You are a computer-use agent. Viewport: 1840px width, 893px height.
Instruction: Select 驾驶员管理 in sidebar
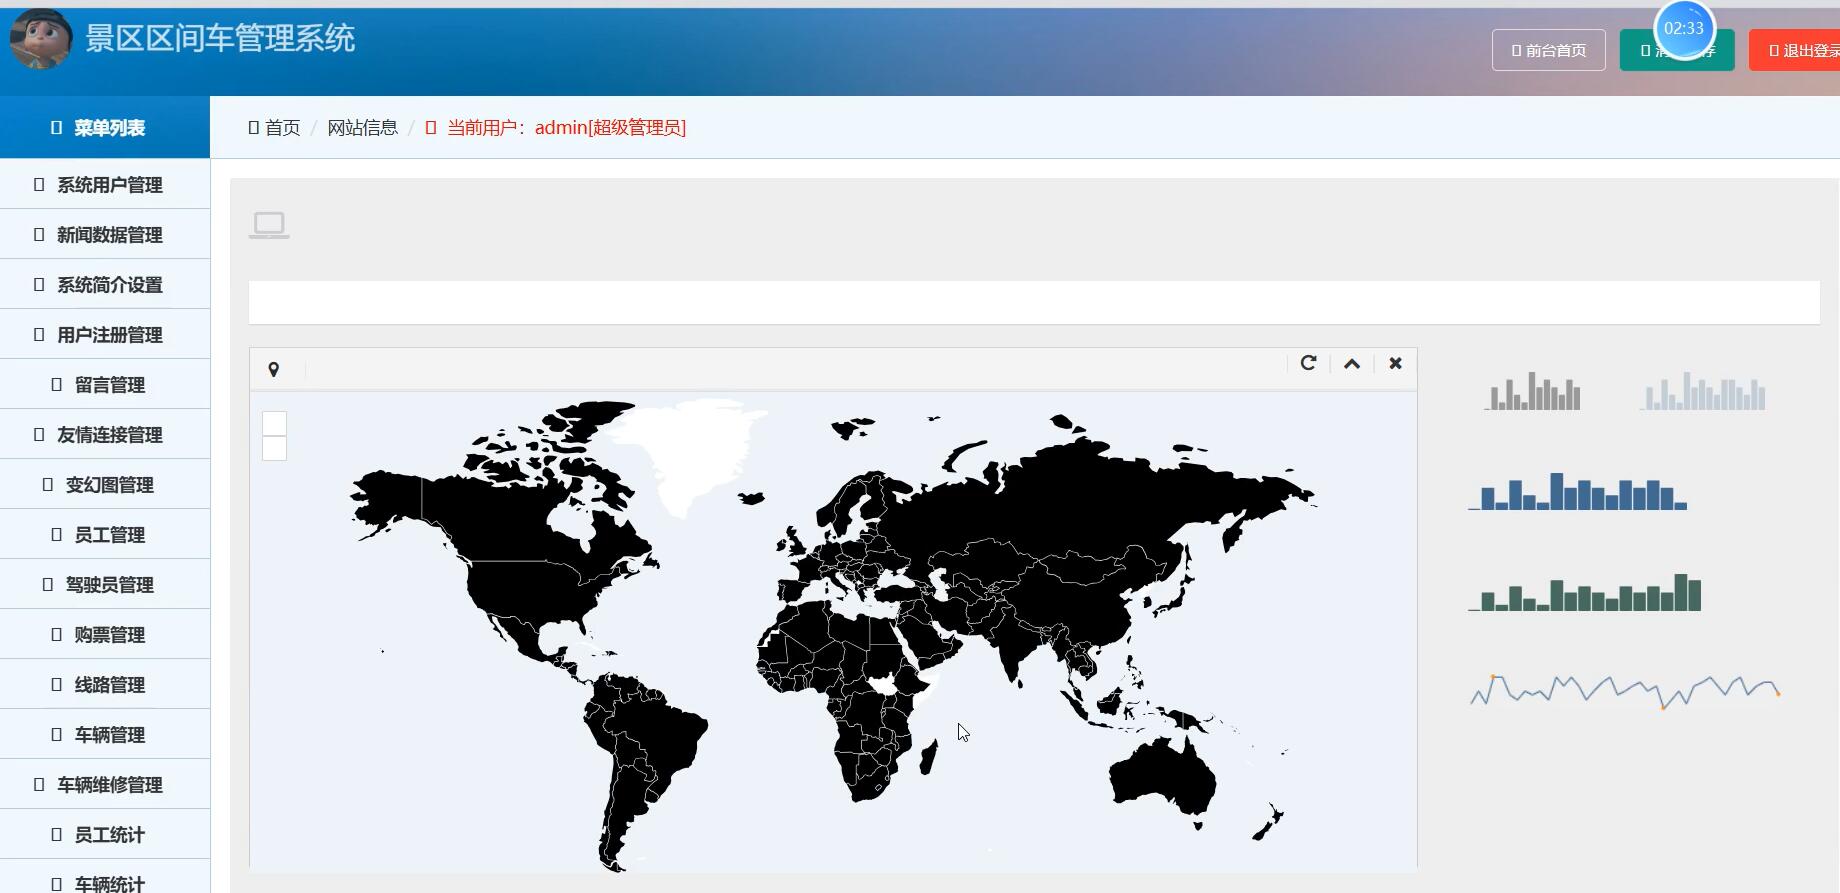(108, 585)
